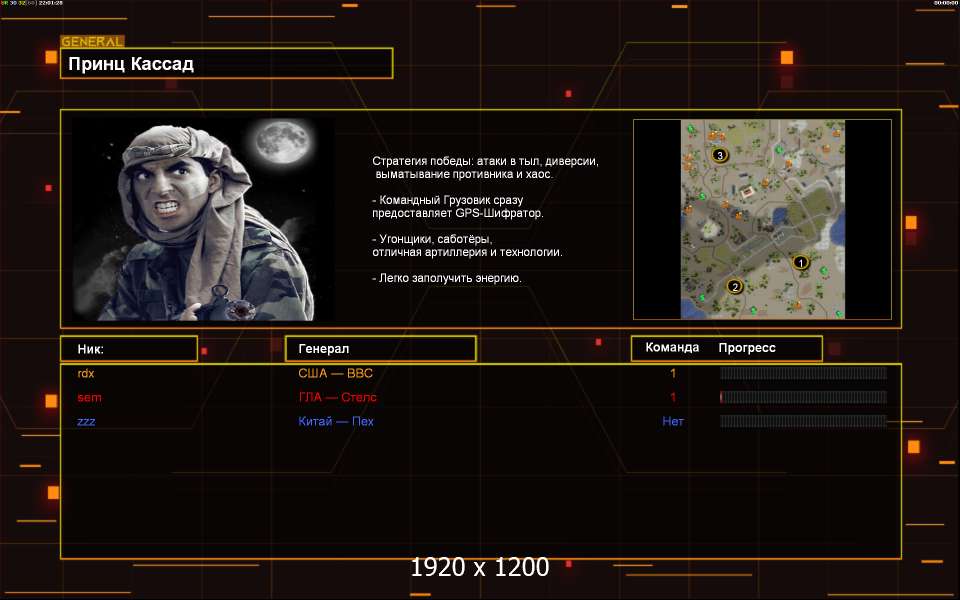
Task: Click the team value Нет for zzz
Action: click(673, 421)
